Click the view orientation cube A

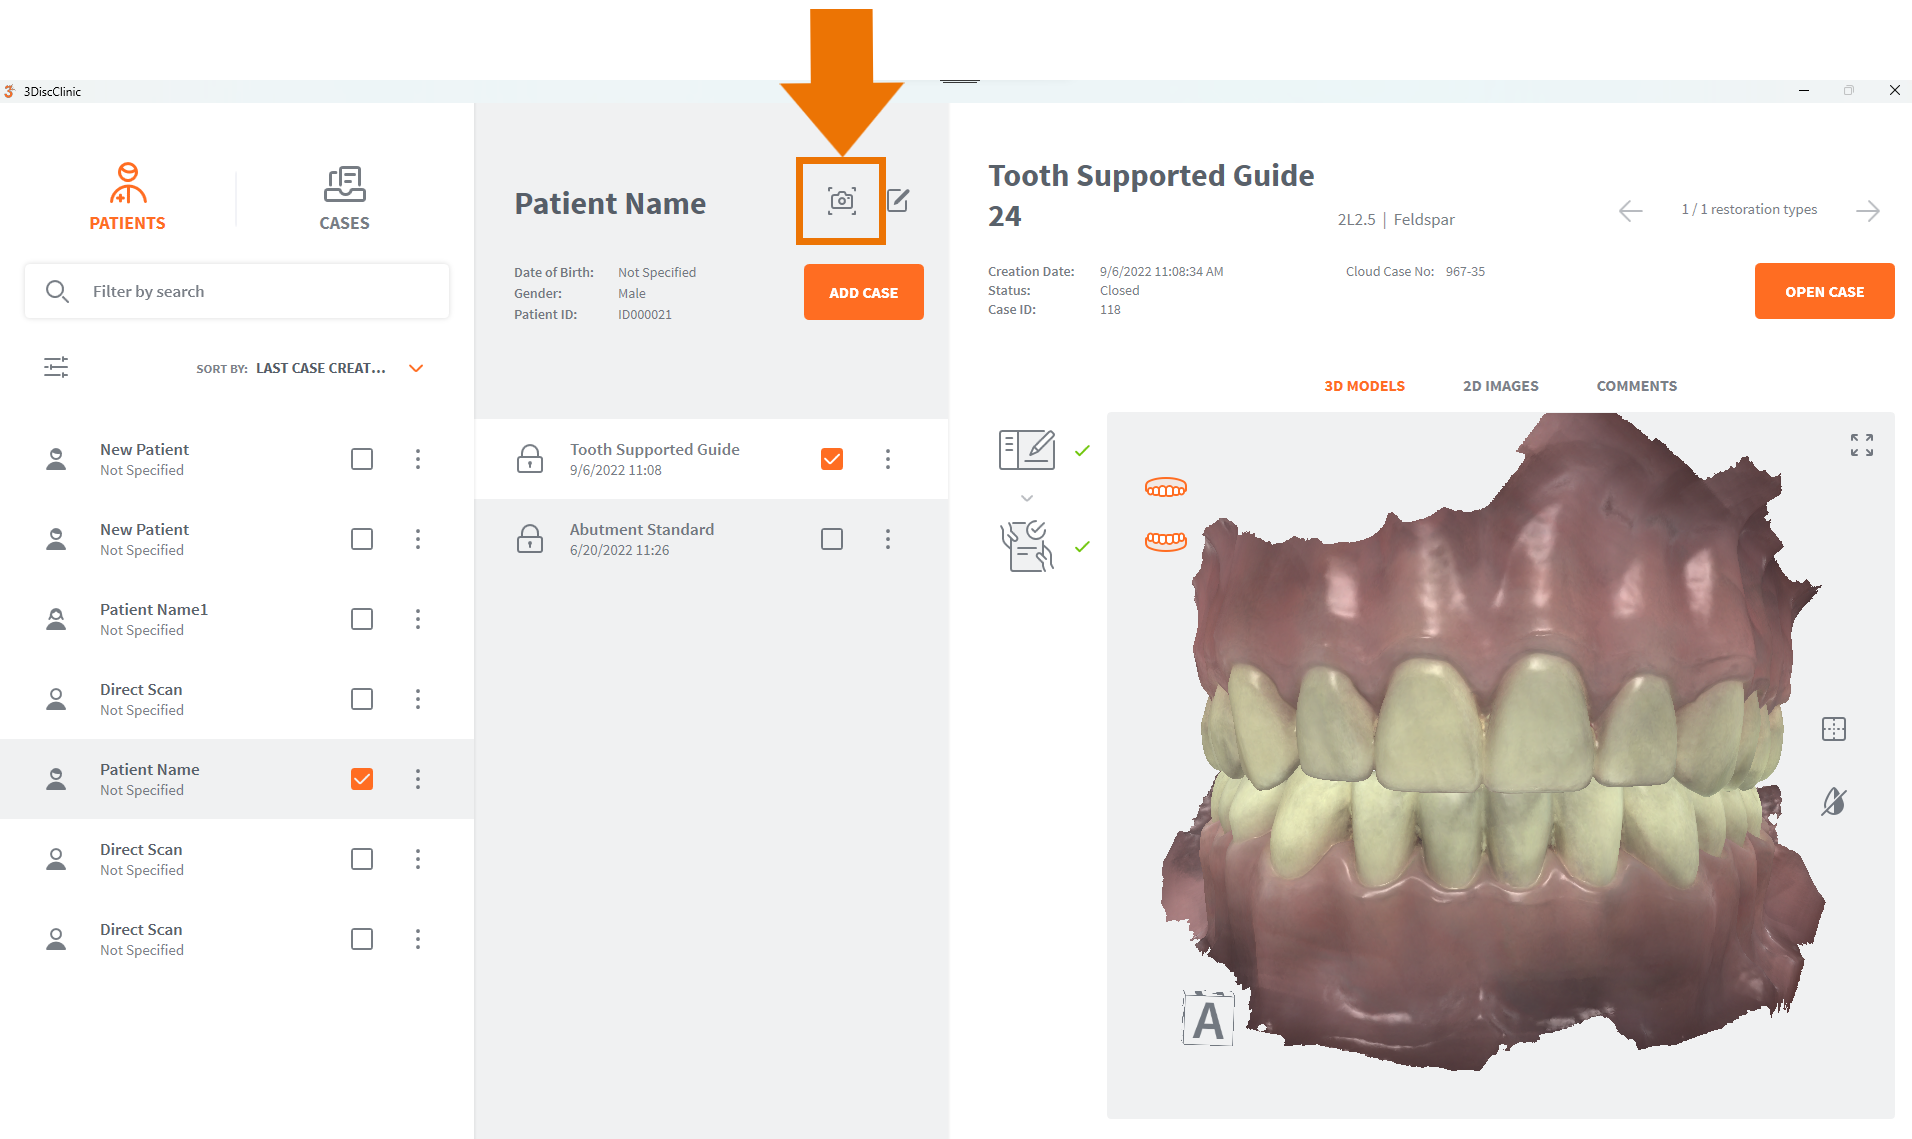point(1208,1020)
